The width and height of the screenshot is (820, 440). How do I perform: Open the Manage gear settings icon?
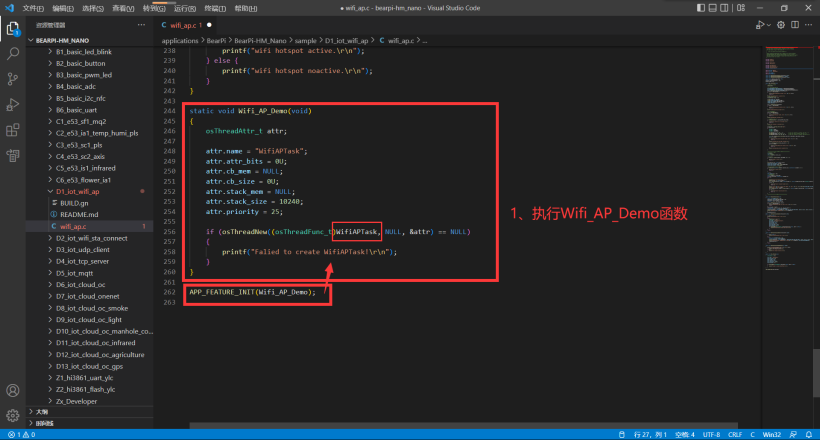13,415
